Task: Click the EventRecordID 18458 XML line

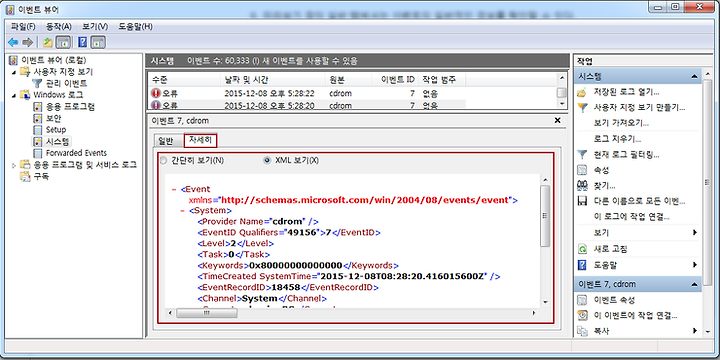Action: pyautogui.click(x=287, y=287)
